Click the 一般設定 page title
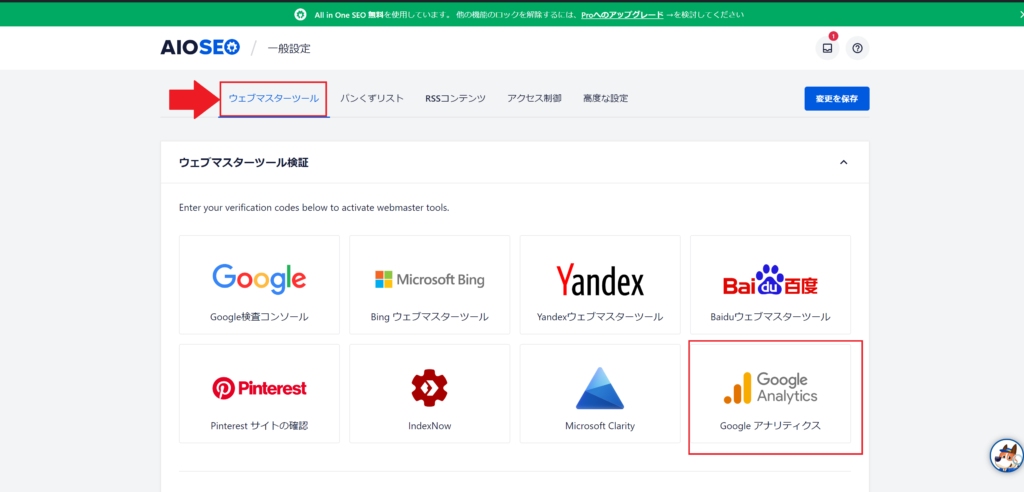This screenshot has height=492, width=1024. tap(289, 48)
